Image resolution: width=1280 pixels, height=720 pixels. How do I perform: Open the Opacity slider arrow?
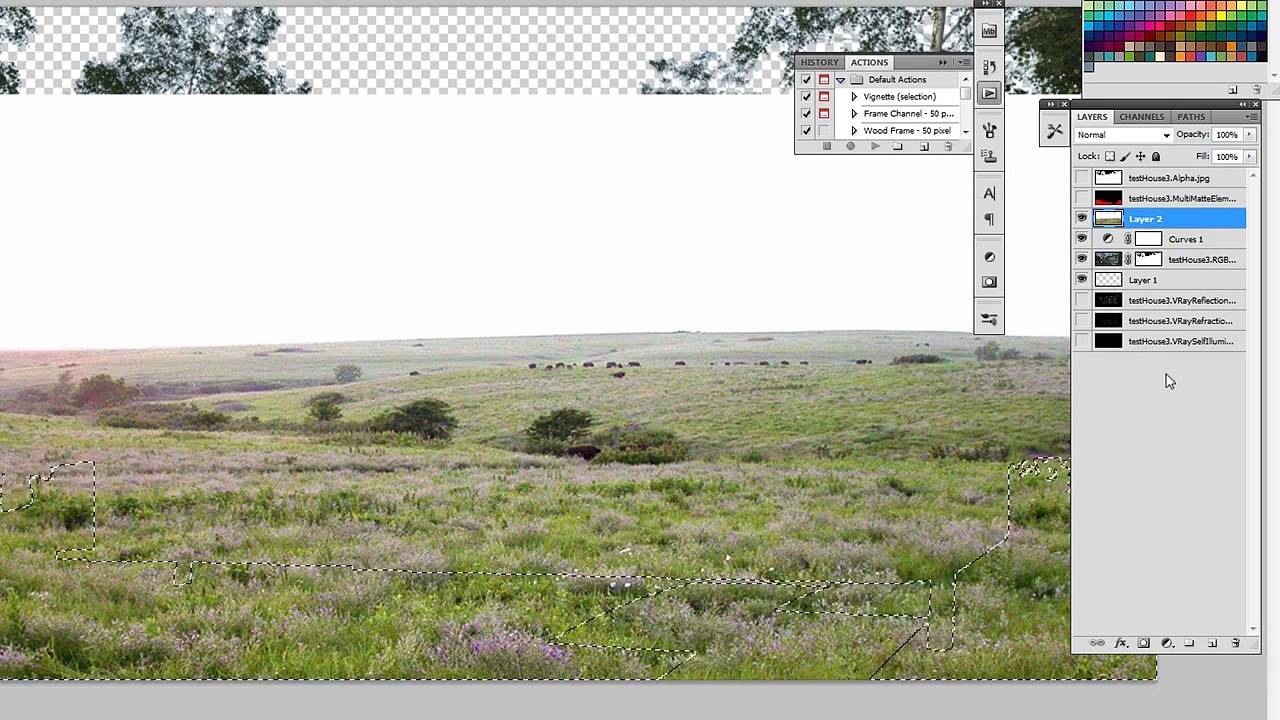pyautogui.click(x=1249, y=134)
